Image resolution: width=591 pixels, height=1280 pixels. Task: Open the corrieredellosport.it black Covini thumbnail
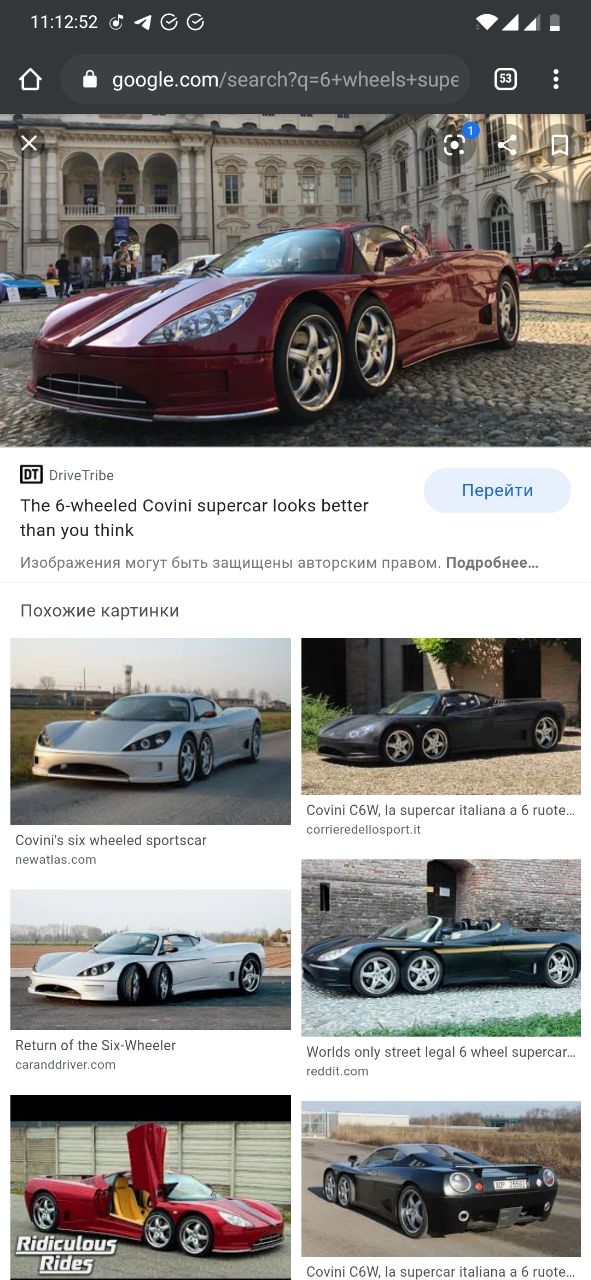[x=441, y=716]
